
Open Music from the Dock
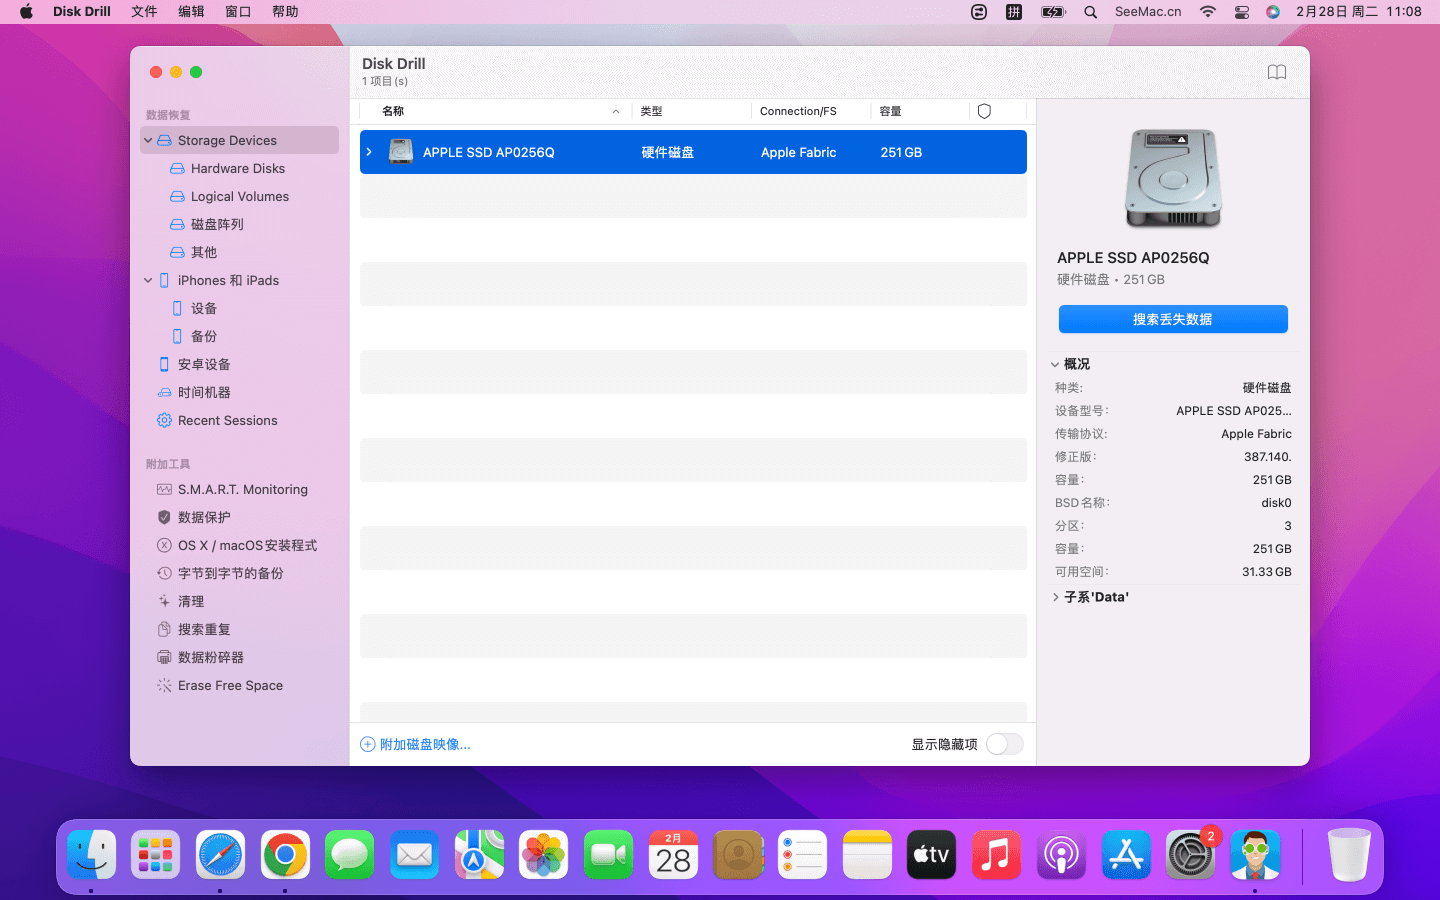click(x=996, y=855)
